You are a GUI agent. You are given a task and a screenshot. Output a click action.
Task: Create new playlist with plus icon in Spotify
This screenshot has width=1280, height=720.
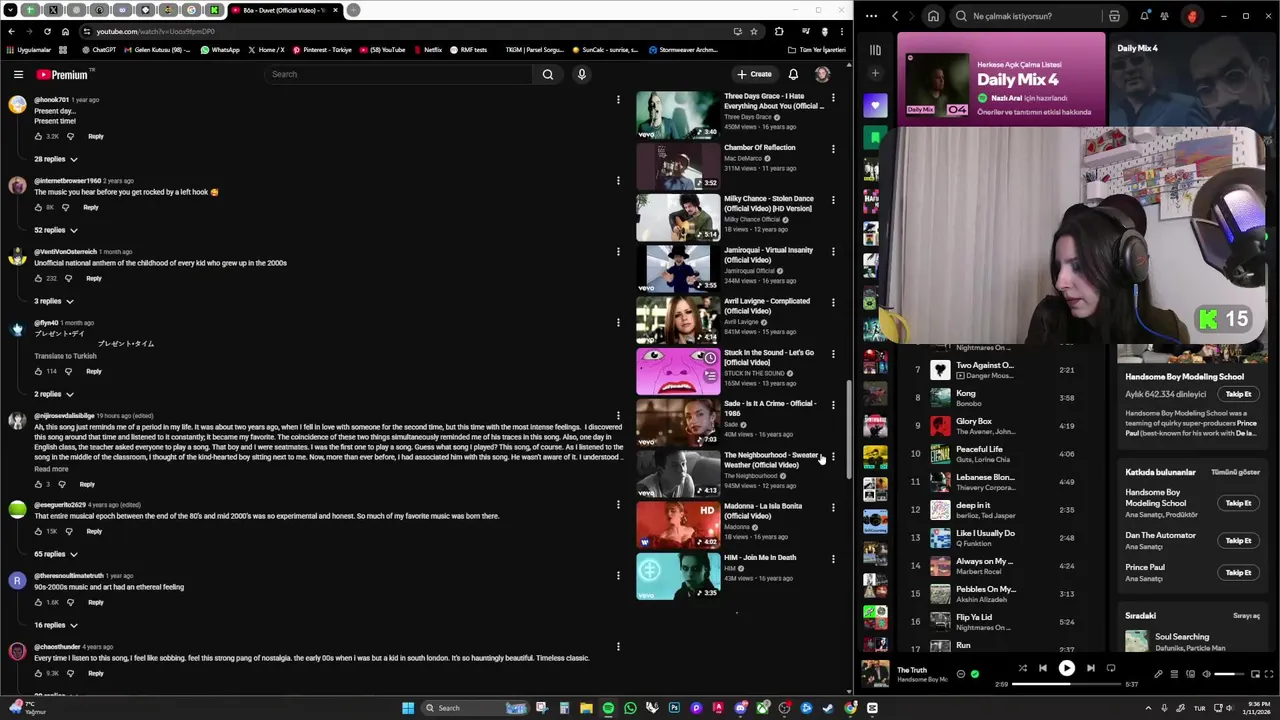[875, 73]
